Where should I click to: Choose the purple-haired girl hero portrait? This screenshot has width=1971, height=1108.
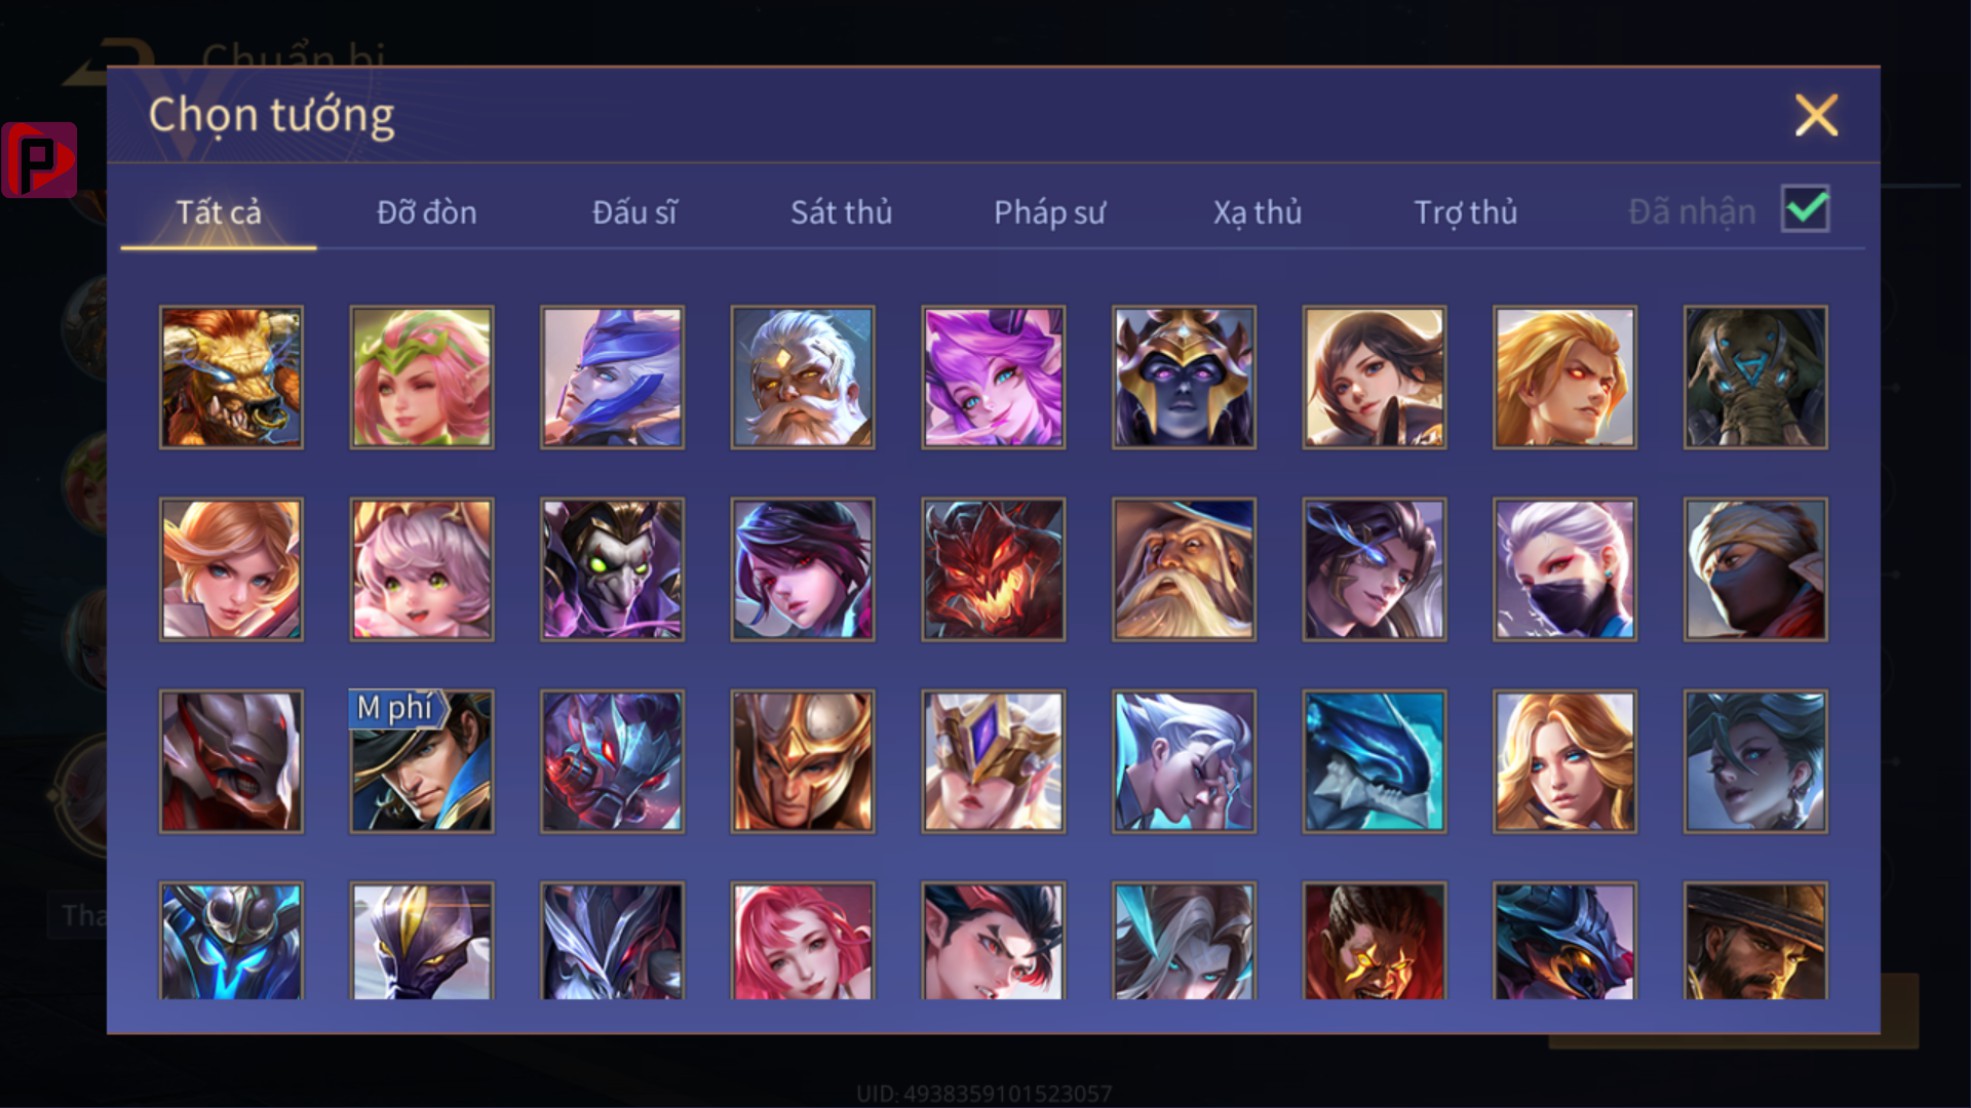[993, 377]
